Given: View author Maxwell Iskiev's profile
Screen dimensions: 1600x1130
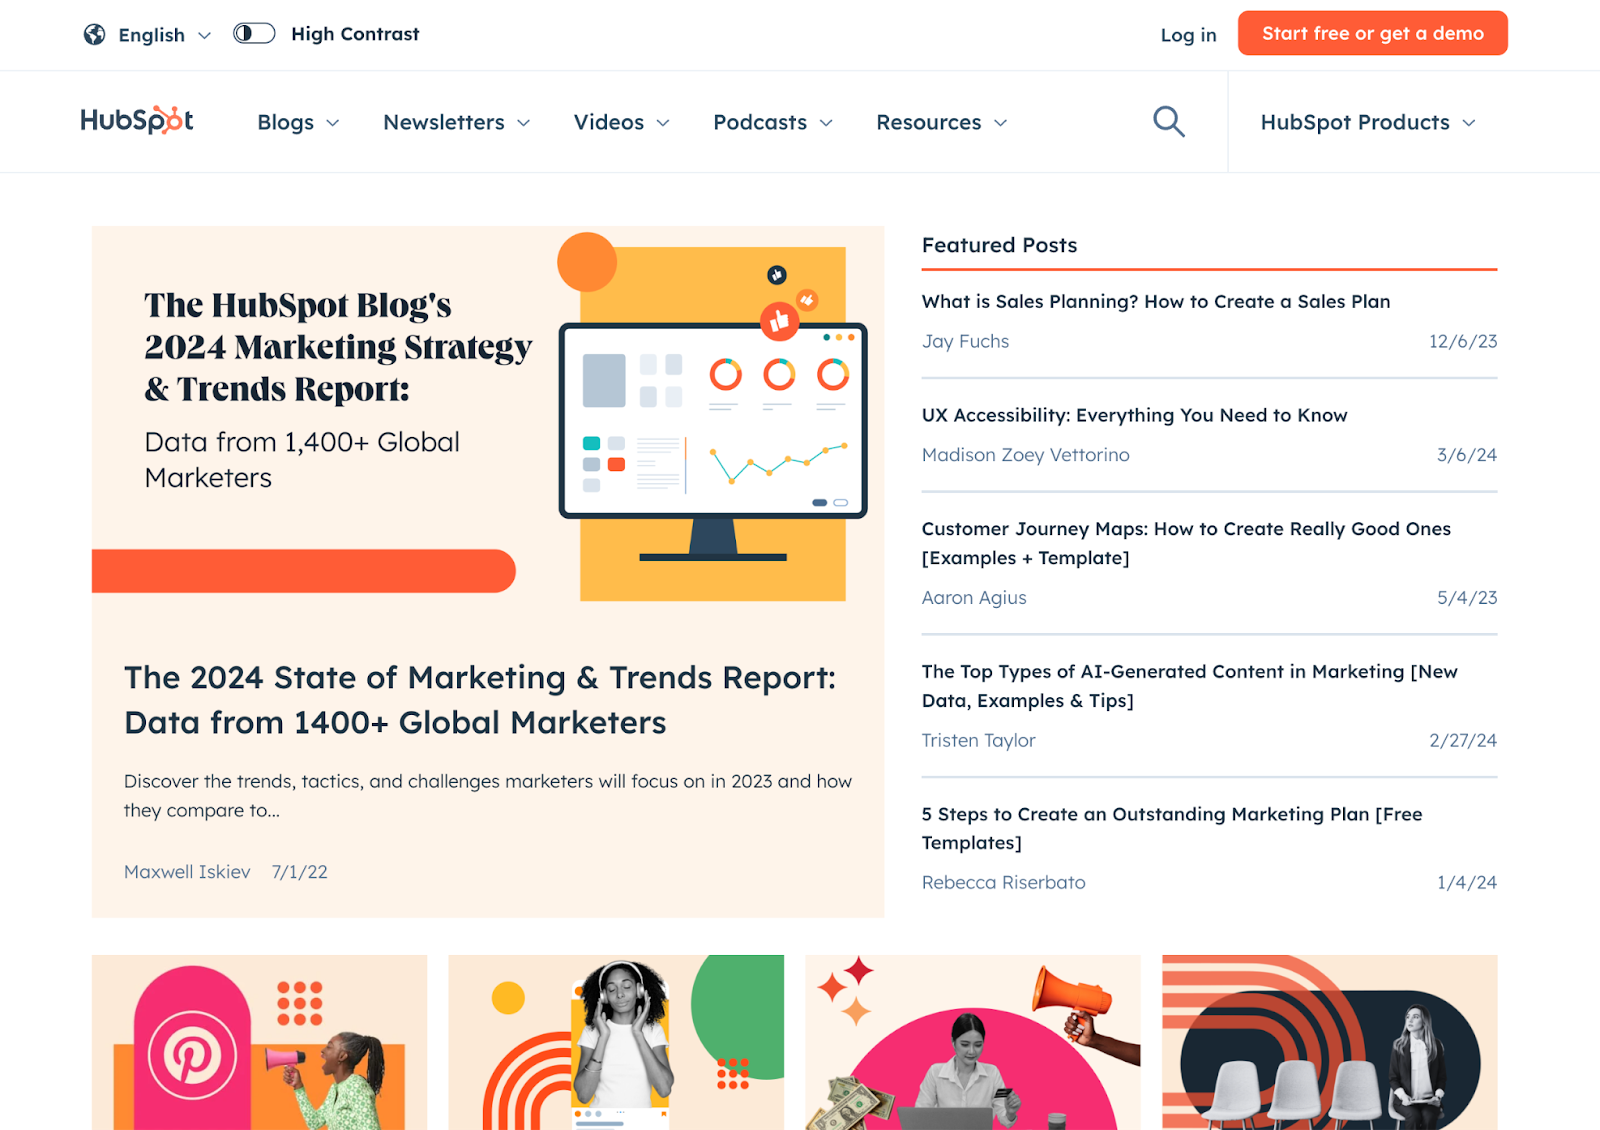Looking at the screenshot, I should pos(187,872).
